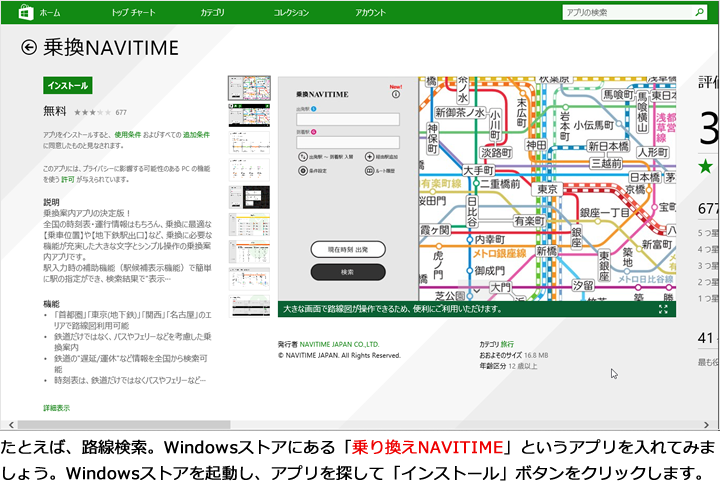Image resolution: width=720 pixels, height=481 pixels.
Task: Open the トップ チャート menu
Action: click(133, 13)
